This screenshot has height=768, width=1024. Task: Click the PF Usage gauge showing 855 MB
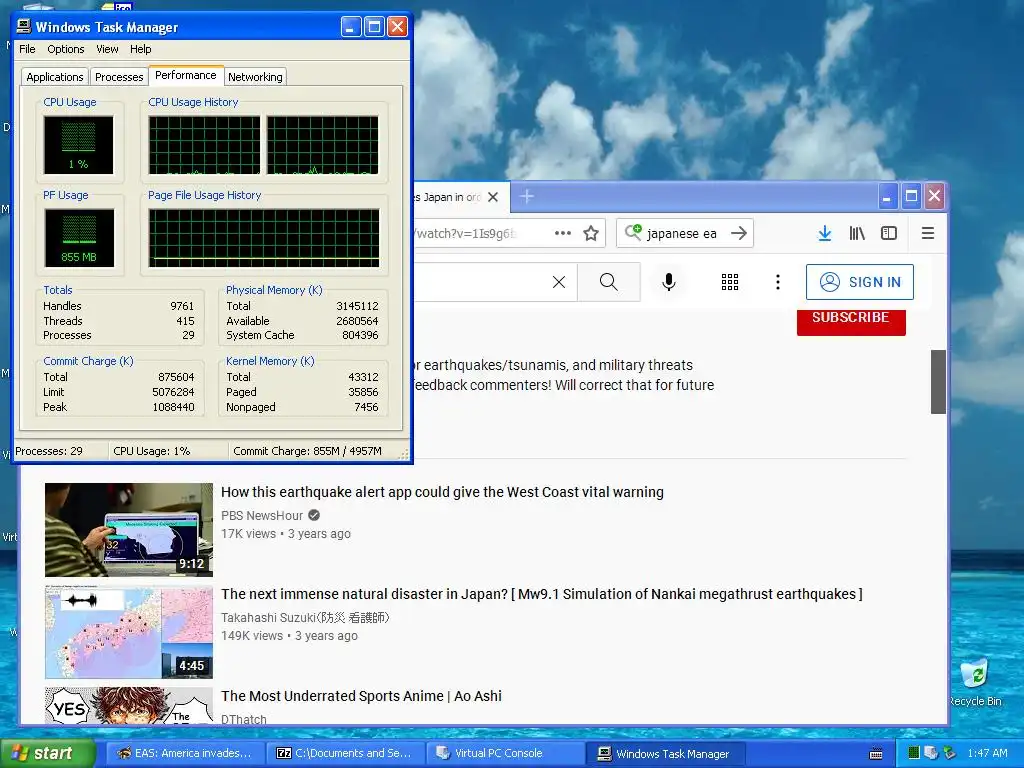pyautogui.click(x=79, y=238)
